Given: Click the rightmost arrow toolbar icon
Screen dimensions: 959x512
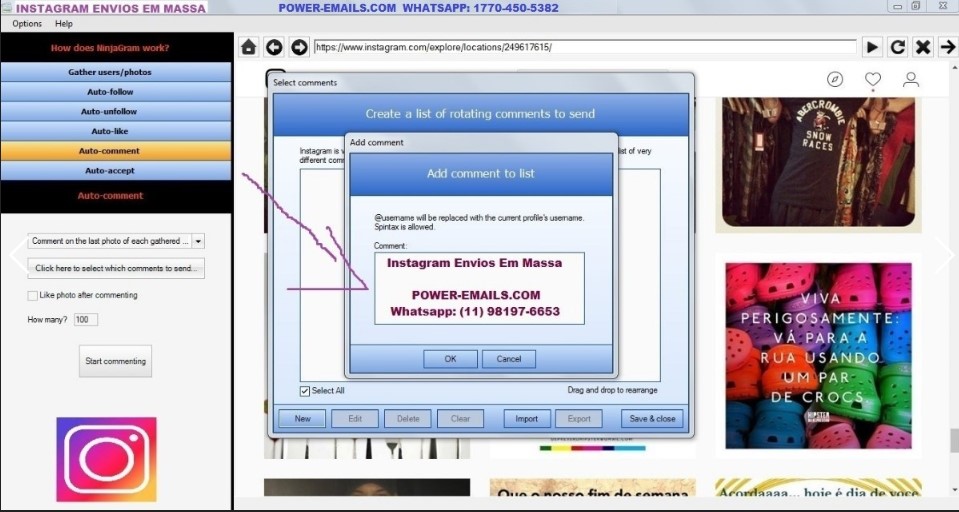Looking at the screenshot, I should coord(947,47).
